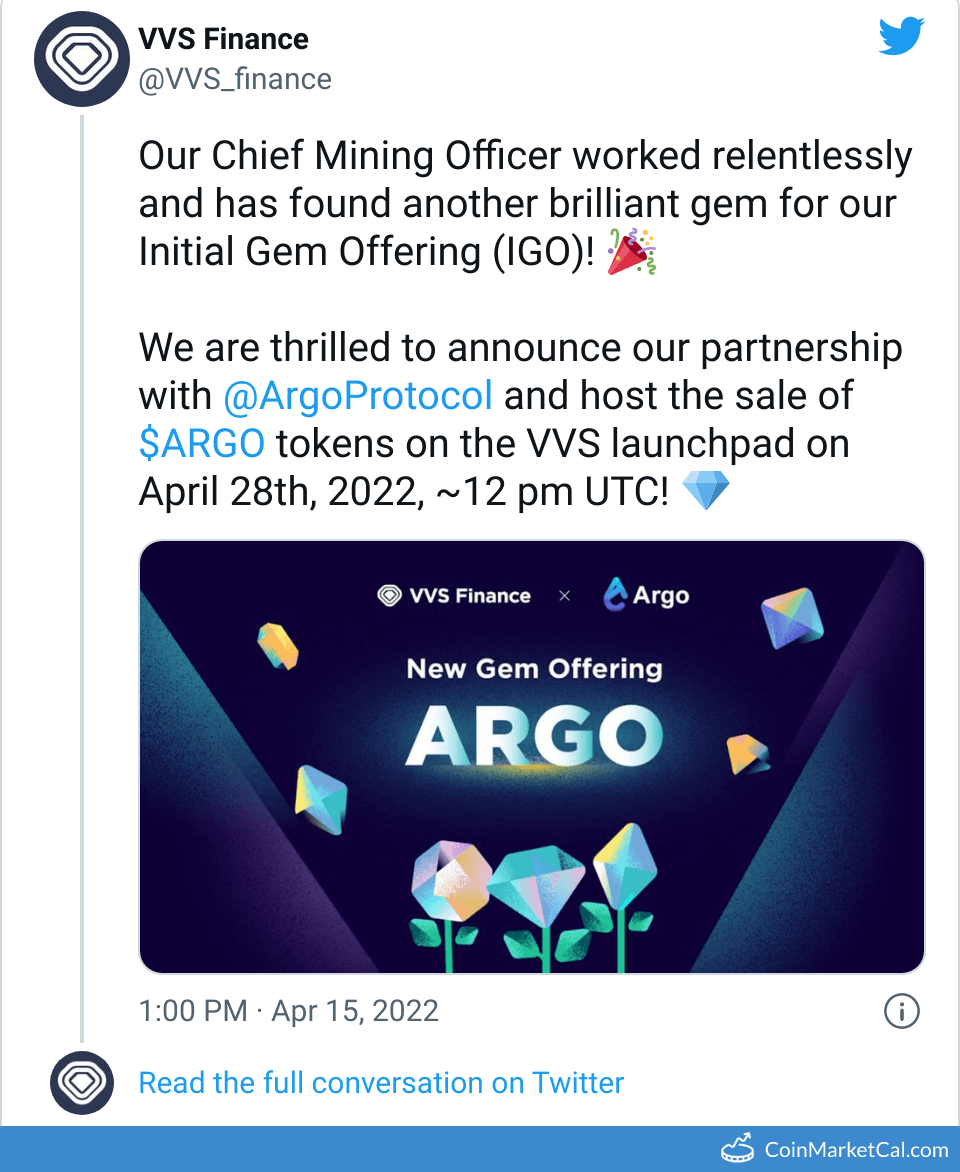The height and width of the screenshot is (1172, 960).
Task: Click the gem flowers in the banner
Action: [x=533, y=890]
